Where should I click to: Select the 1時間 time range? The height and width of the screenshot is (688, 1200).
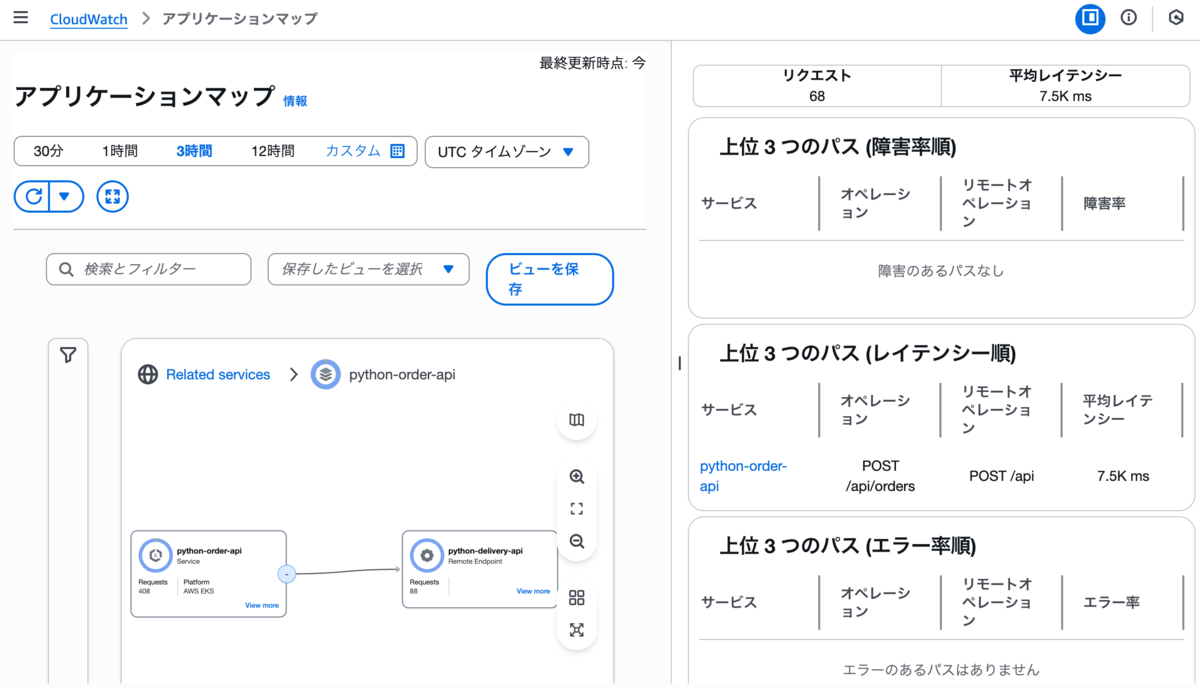coord(120,151)
